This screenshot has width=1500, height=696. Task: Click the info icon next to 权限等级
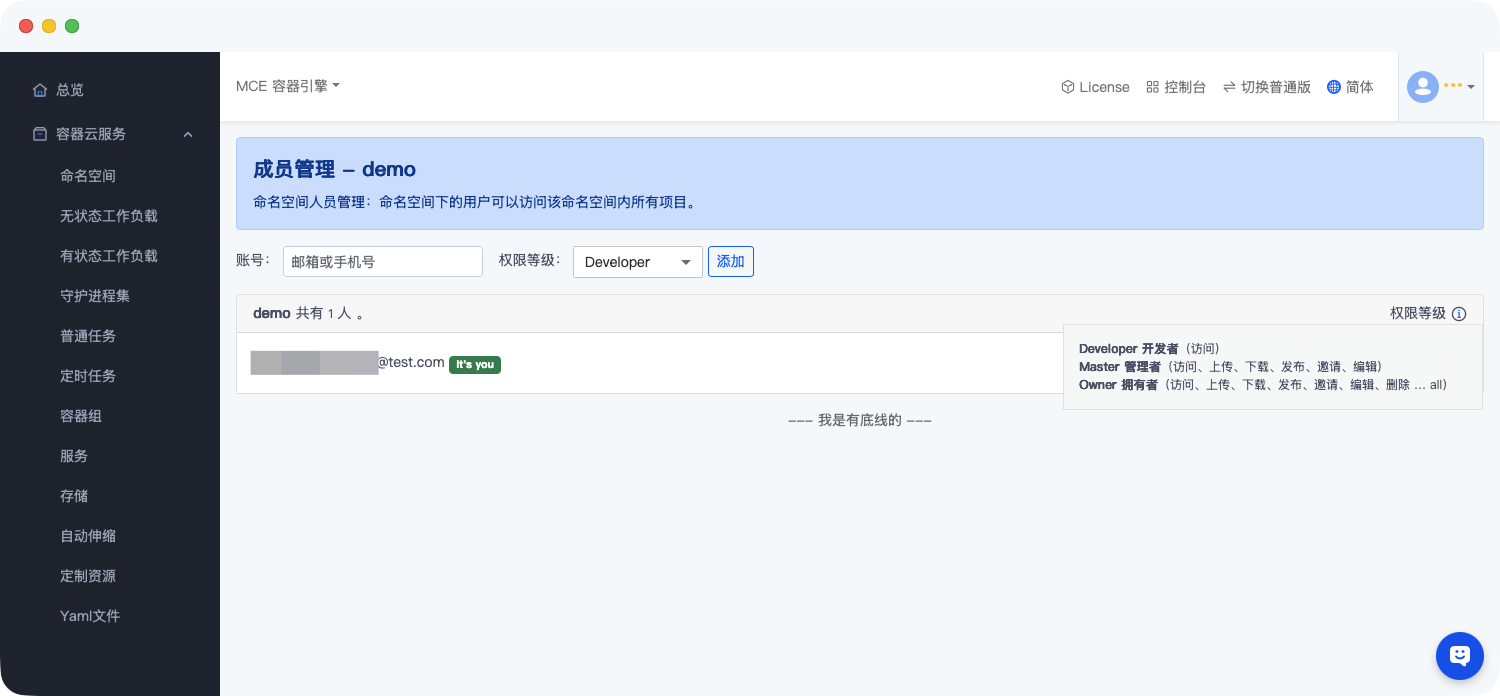coord(1459,314)
